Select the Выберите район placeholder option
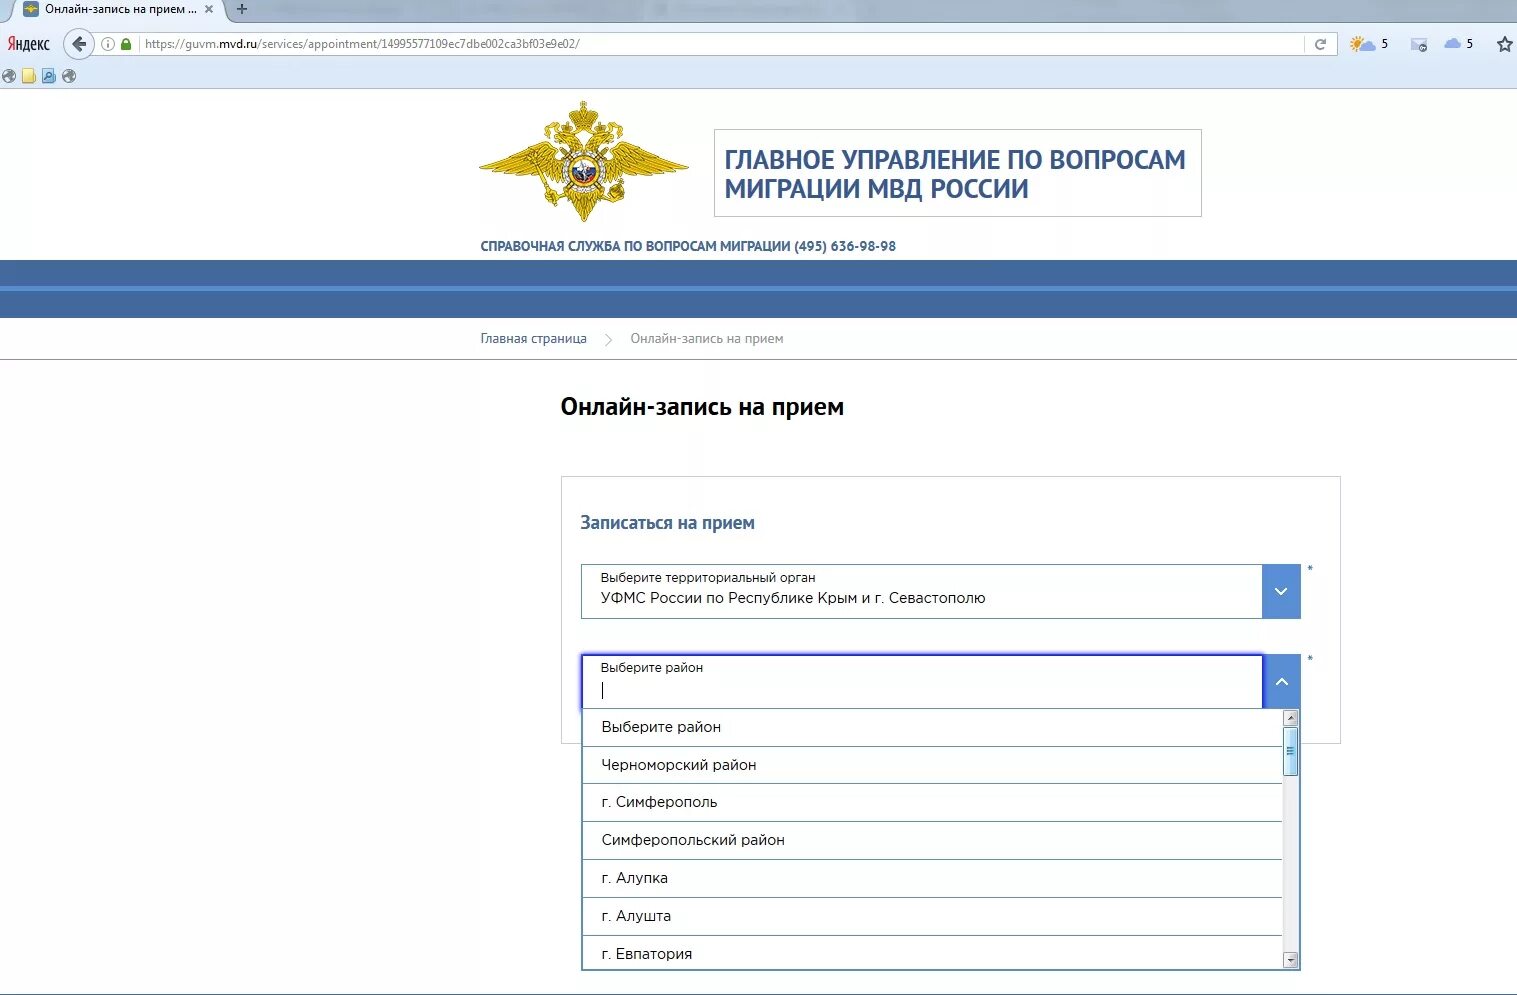Viewport: 1517px width, 995px height. pyautogui.click(x=932, y=727)
